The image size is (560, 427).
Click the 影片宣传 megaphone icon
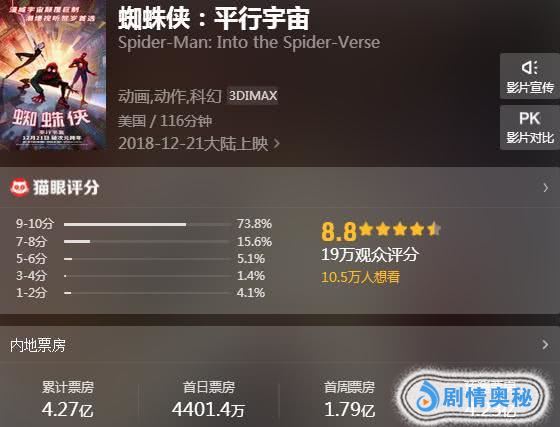tap(530, 67)
